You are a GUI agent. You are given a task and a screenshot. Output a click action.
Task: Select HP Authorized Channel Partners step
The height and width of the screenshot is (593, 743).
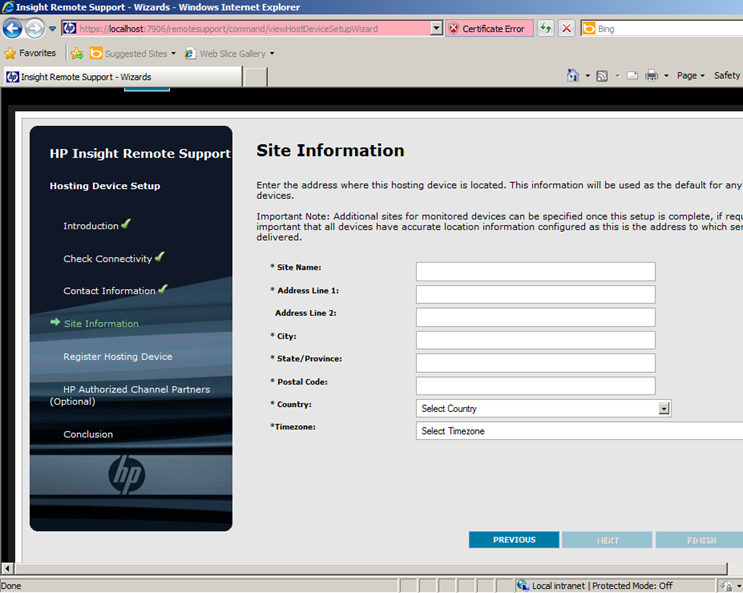click(130, 395)
